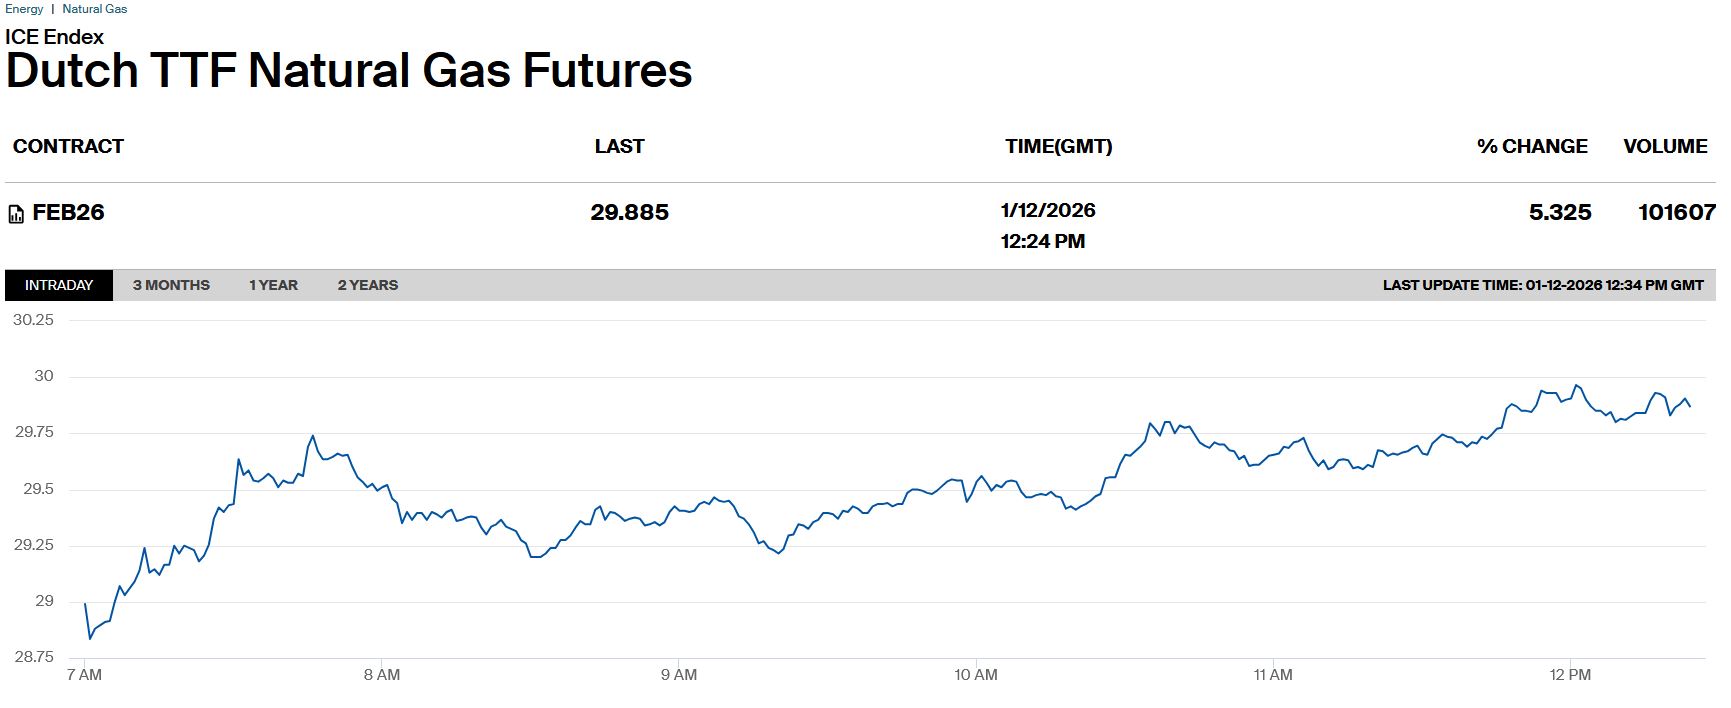Click the FEB26 contract name
This screenshot has height=708, width=1731.
pos(68,212)
